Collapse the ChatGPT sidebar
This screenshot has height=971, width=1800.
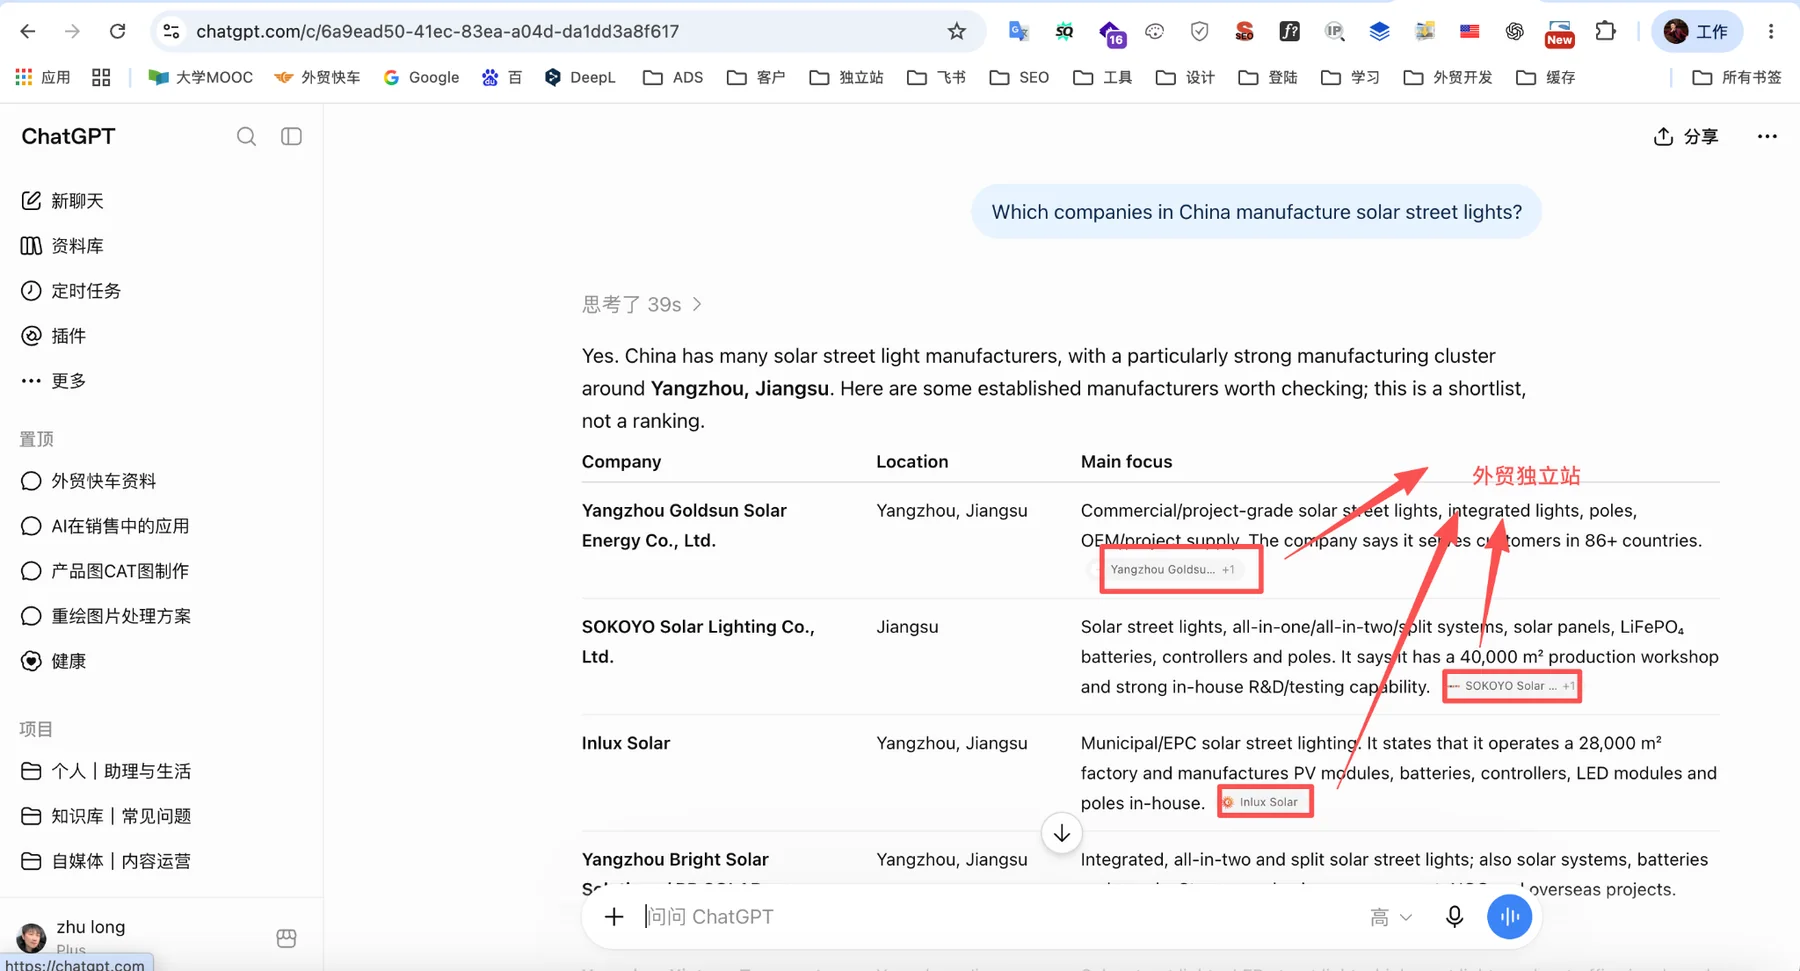pyautogui.click(x=291, y=136)
